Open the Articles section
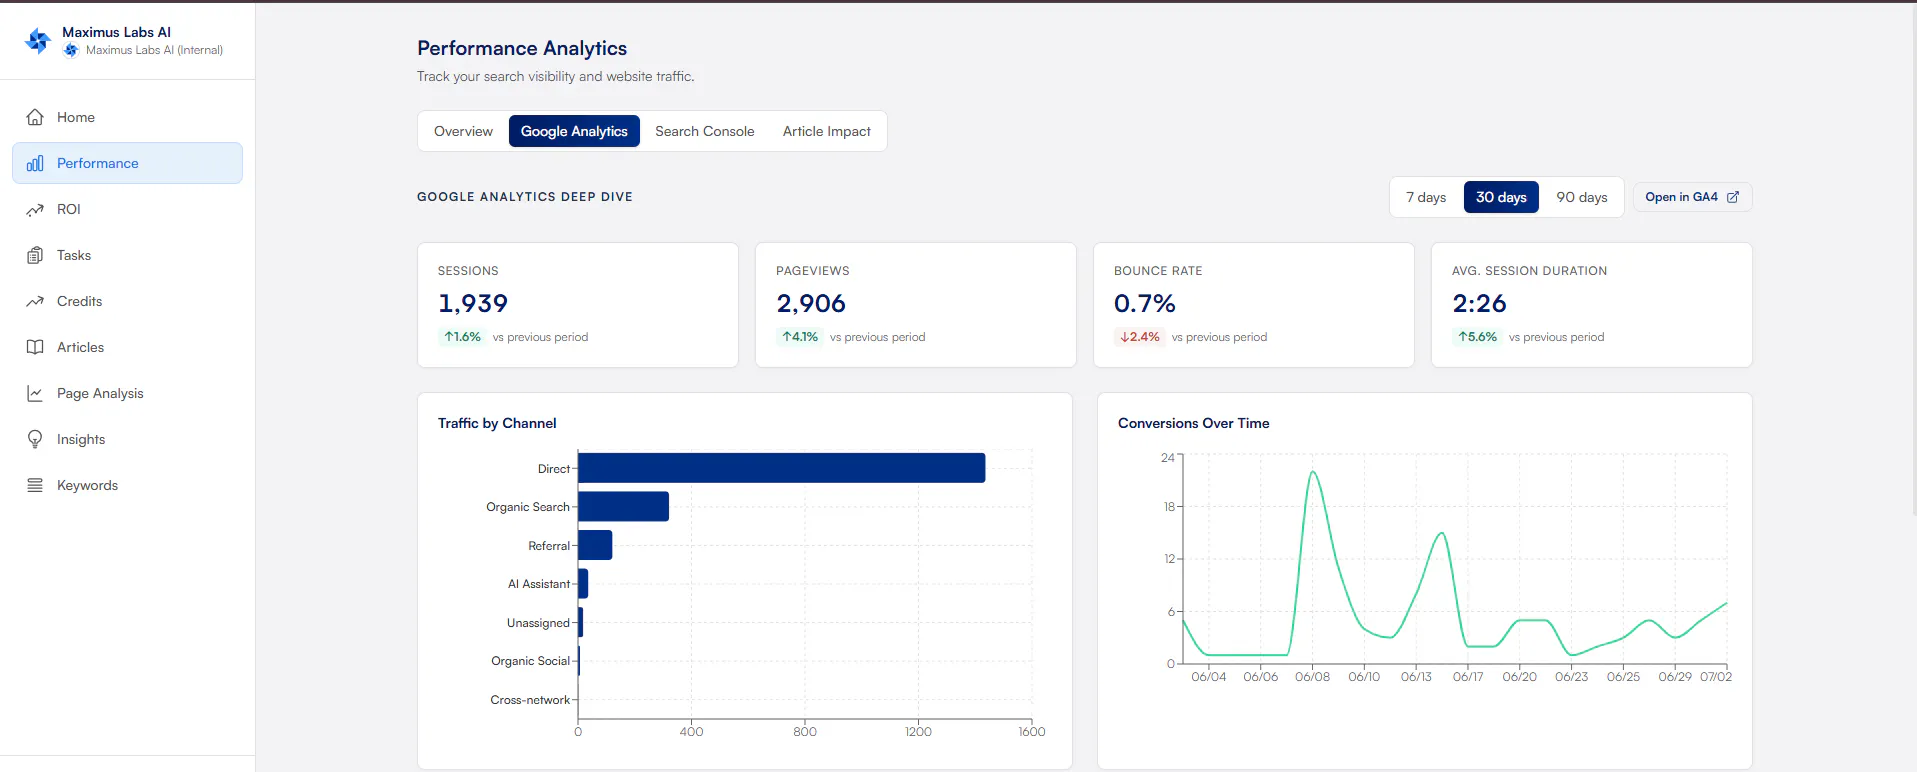 [x=127, y=347]
